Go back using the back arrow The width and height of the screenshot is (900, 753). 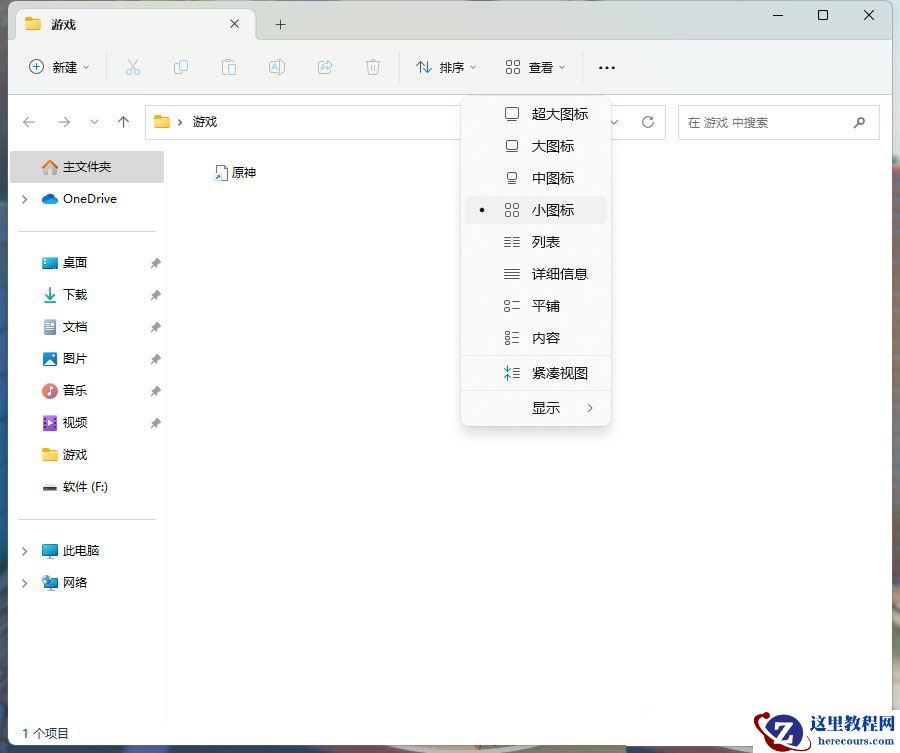[29, 122]
